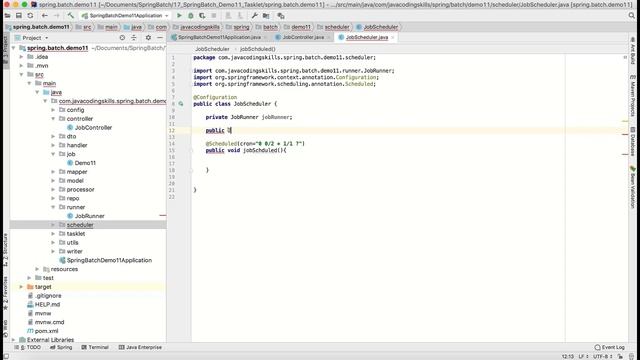Click the gutter icon beside class JobScheduler
640x360 pixels.
pyautogui.click(x=181, y=104)
